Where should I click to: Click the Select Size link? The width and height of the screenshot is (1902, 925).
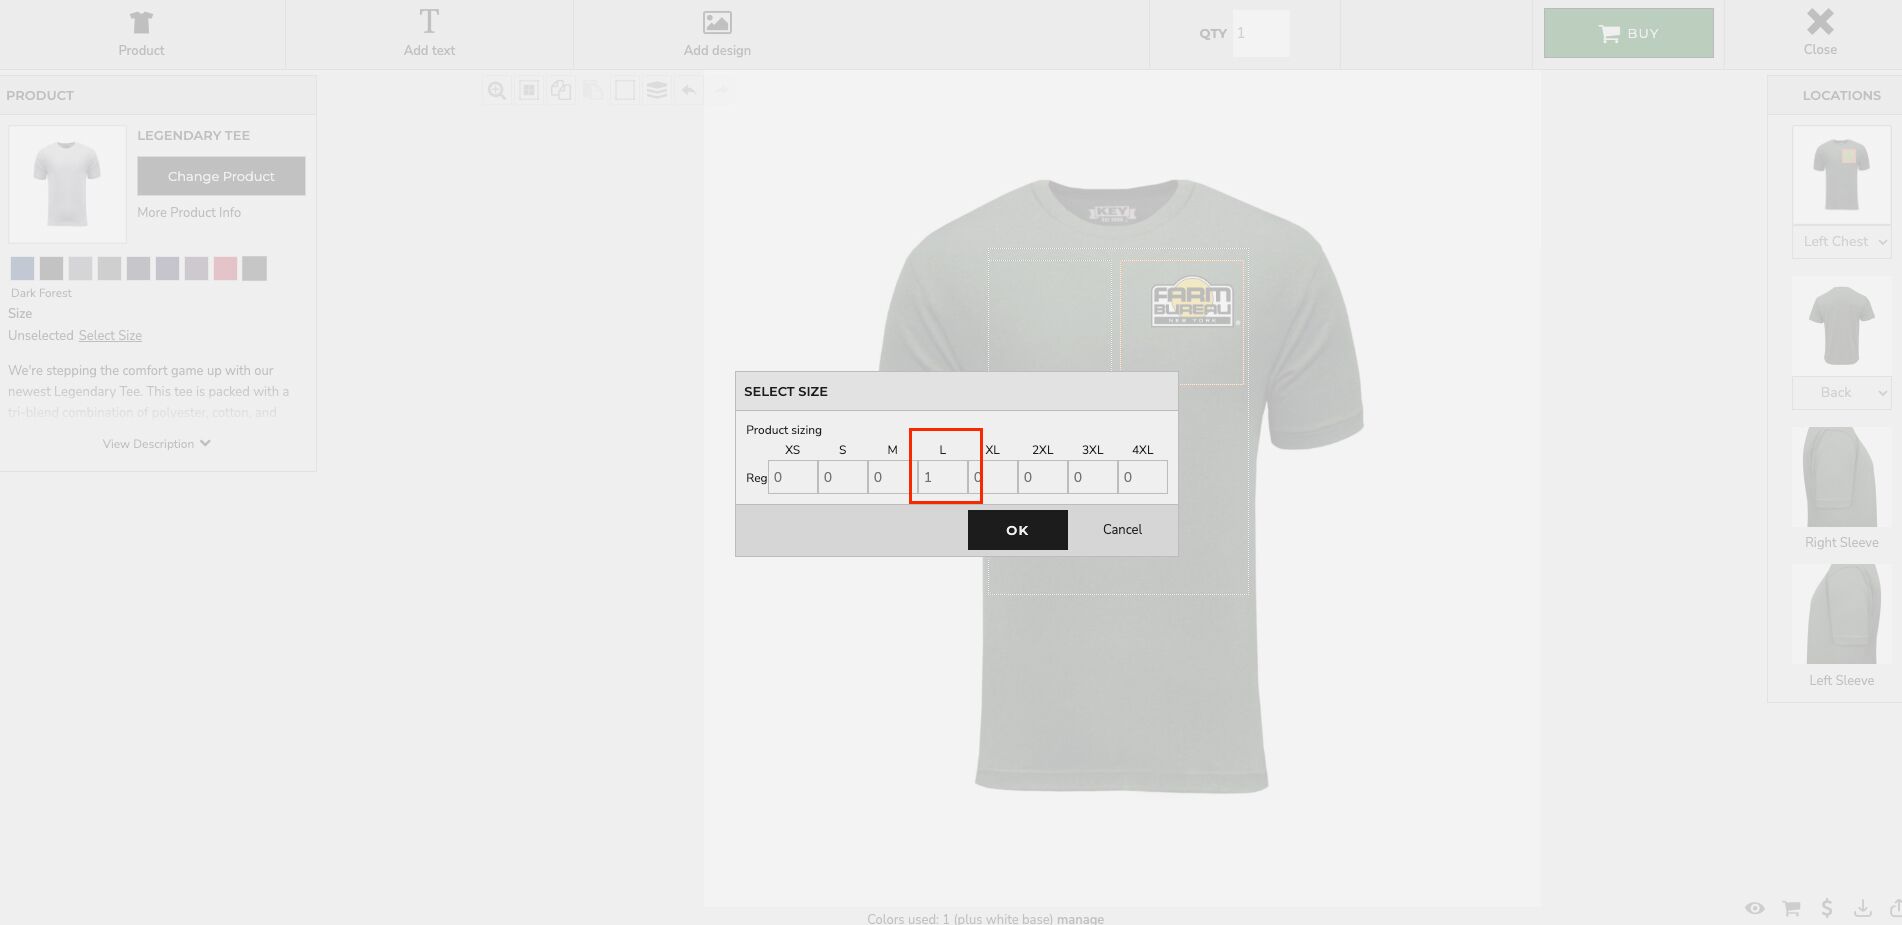point(110,336)
